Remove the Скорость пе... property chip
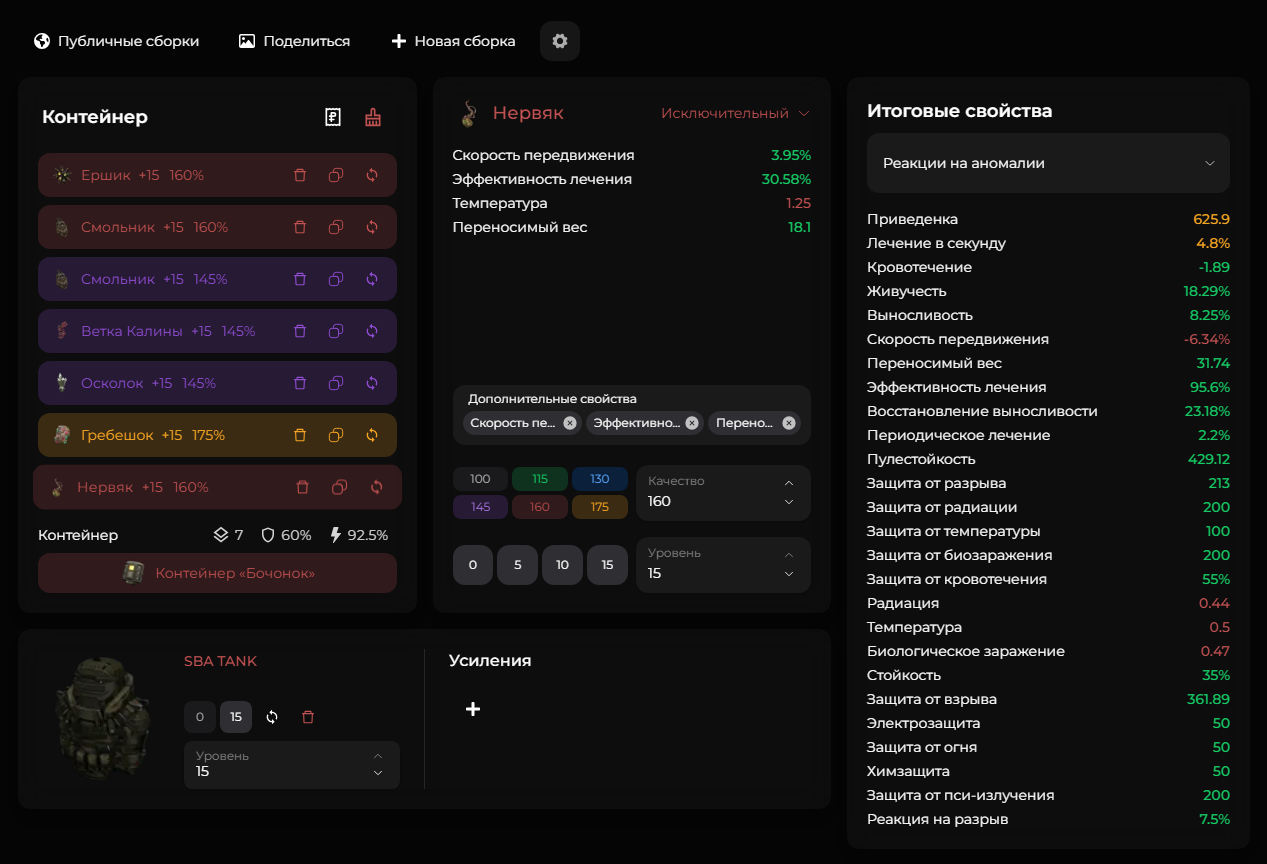This screenshot has width=1267, height=864. point(570,423)
